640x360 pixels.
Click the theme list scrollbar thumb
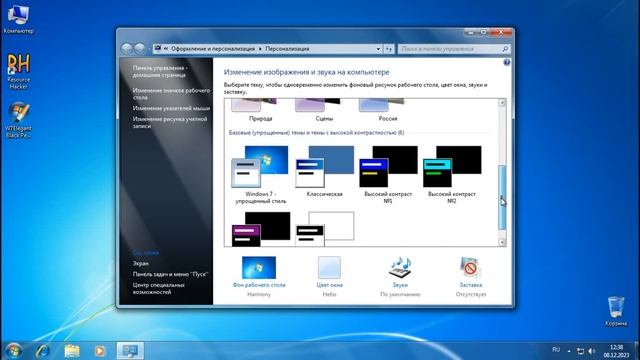(x=502, y=197)
